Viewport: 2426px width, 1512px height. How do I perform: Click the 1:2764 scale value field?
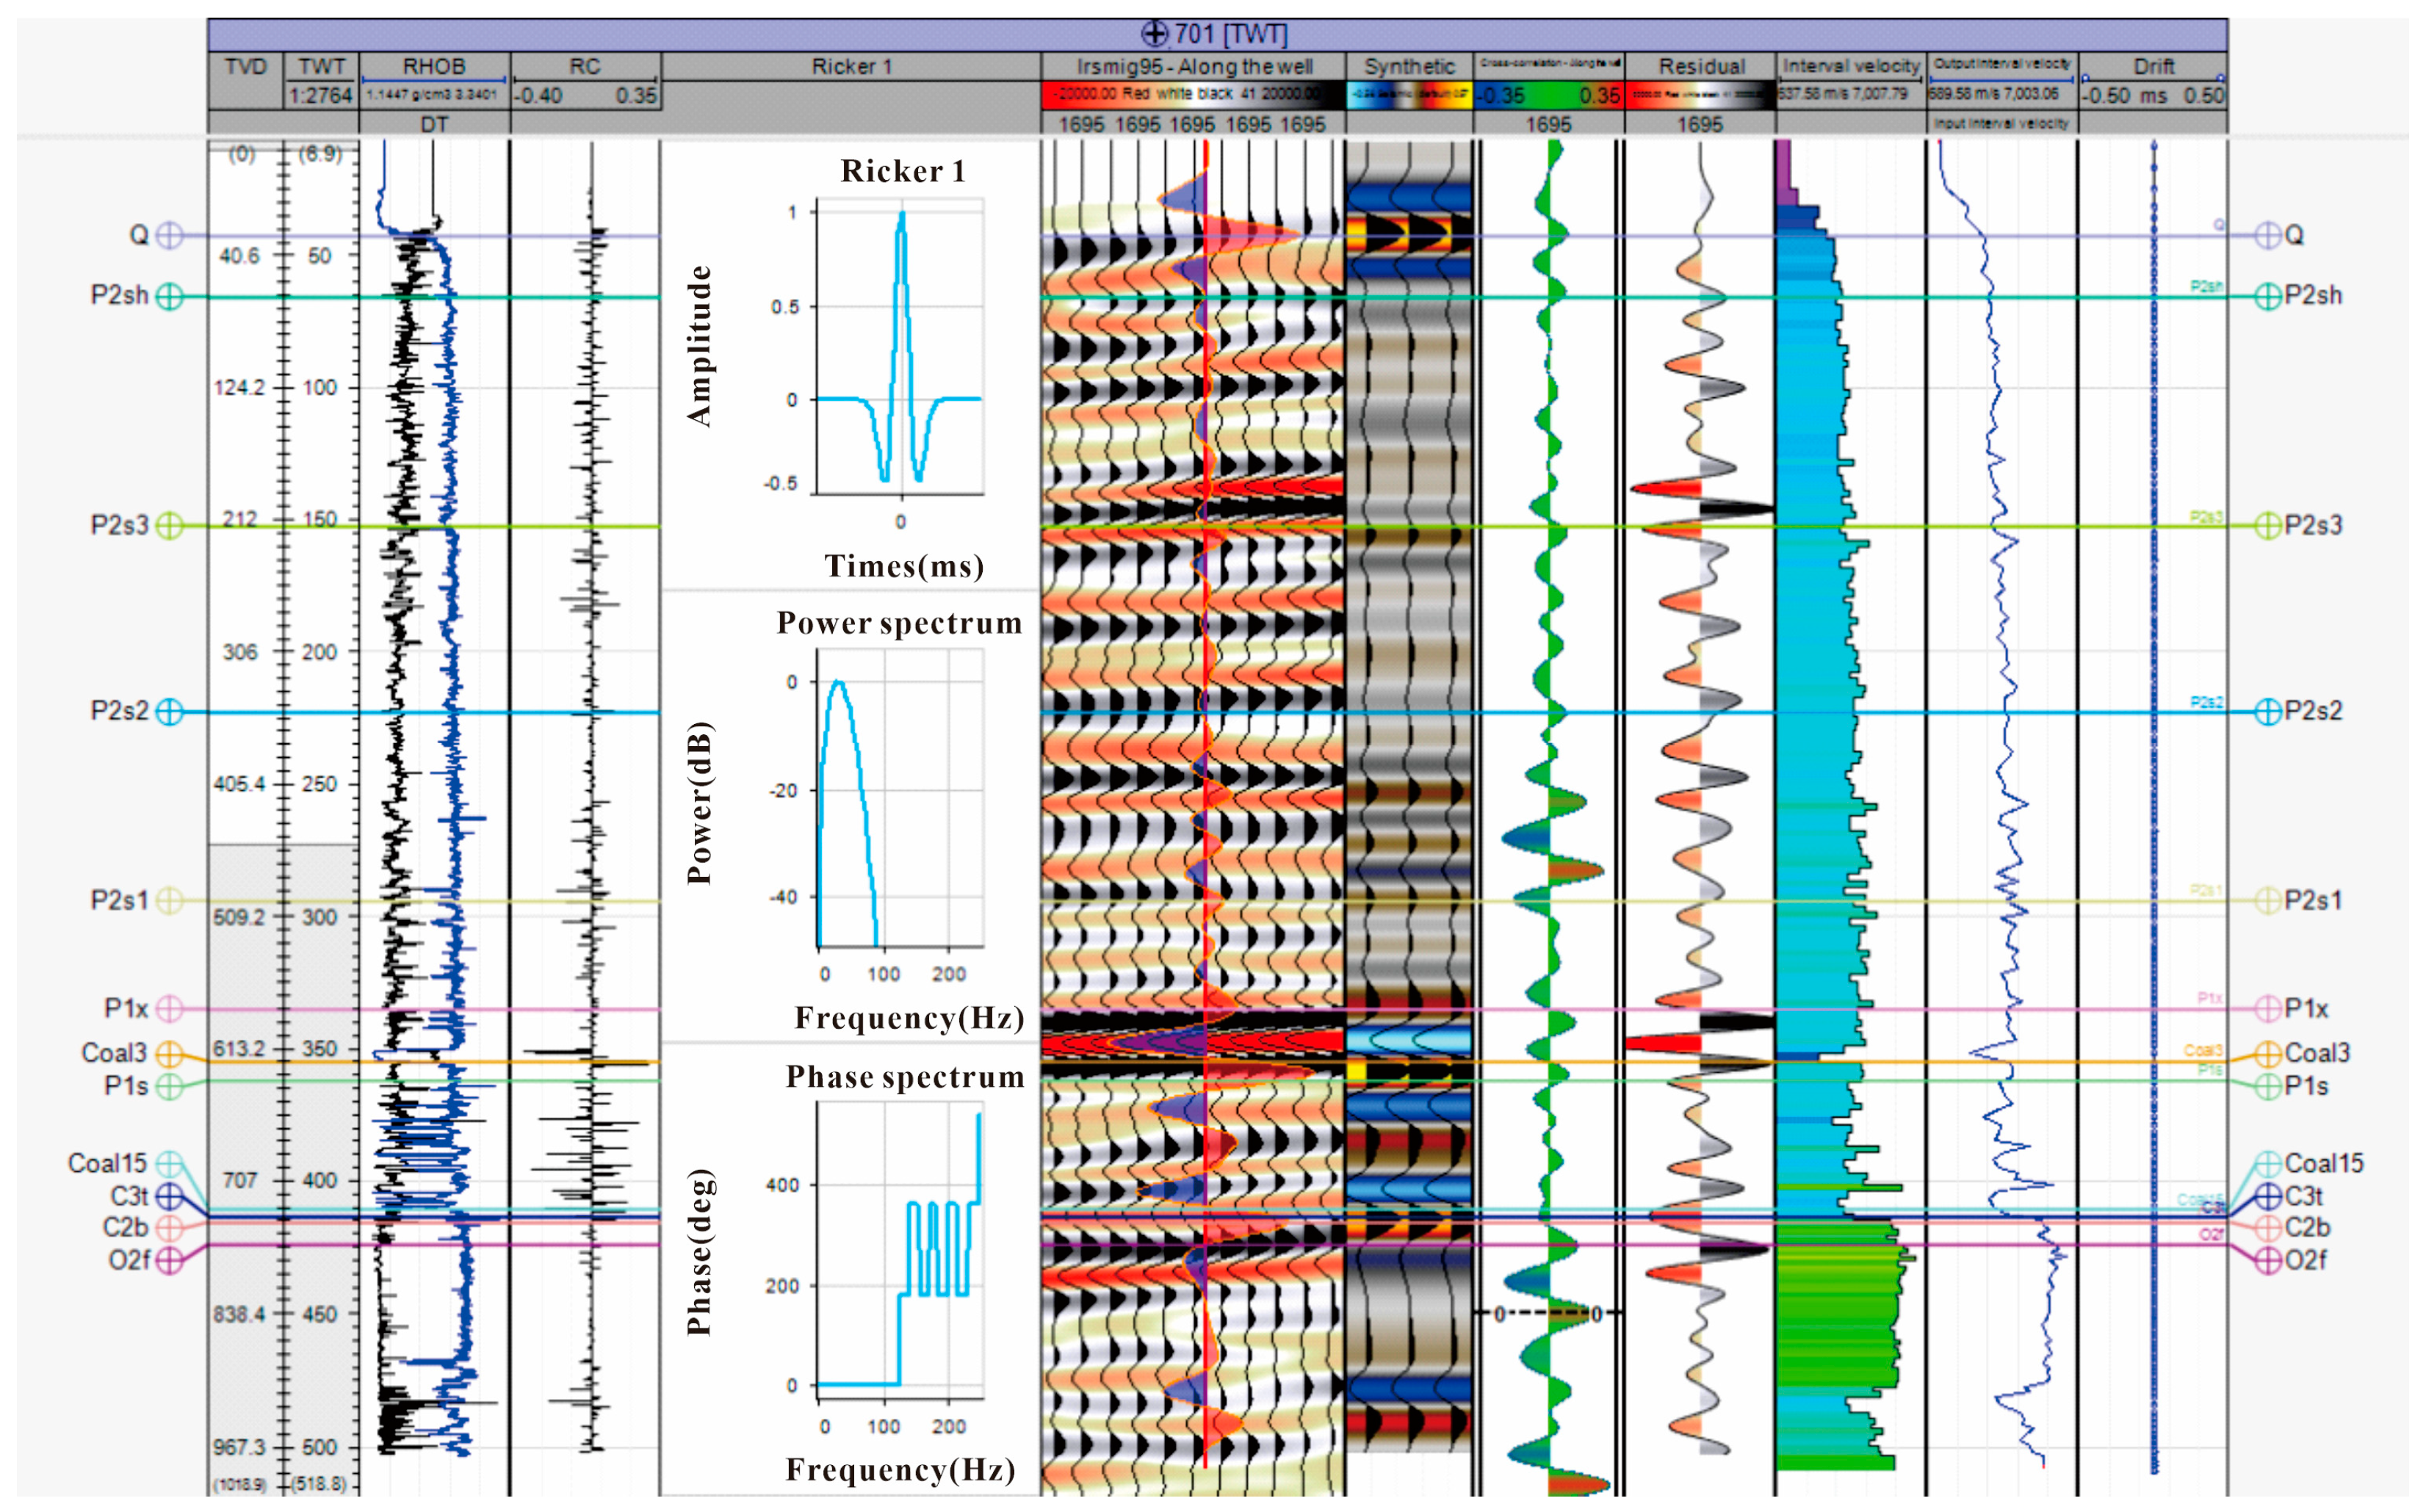click(x=321, y=95)
